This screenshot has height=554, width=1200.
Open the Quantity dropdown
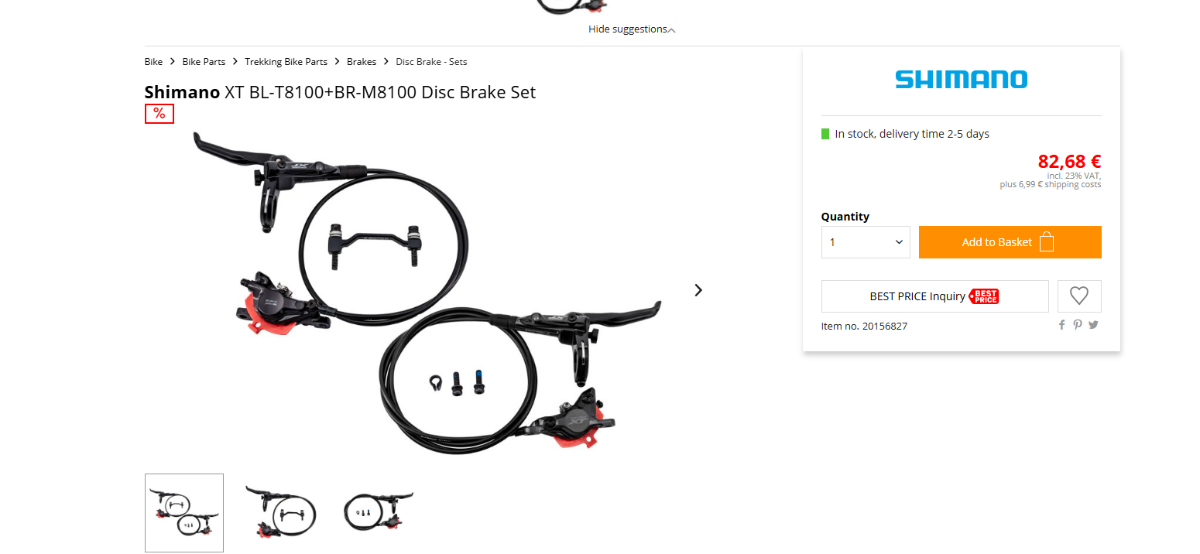tap(866, 242)
